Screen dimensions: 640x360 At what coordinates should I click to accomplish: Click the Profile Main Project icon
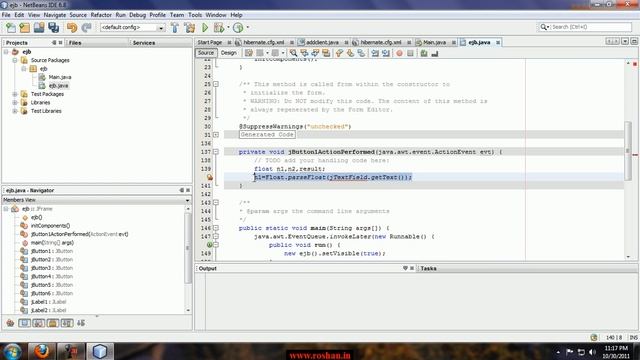click(x=238, y=27)
